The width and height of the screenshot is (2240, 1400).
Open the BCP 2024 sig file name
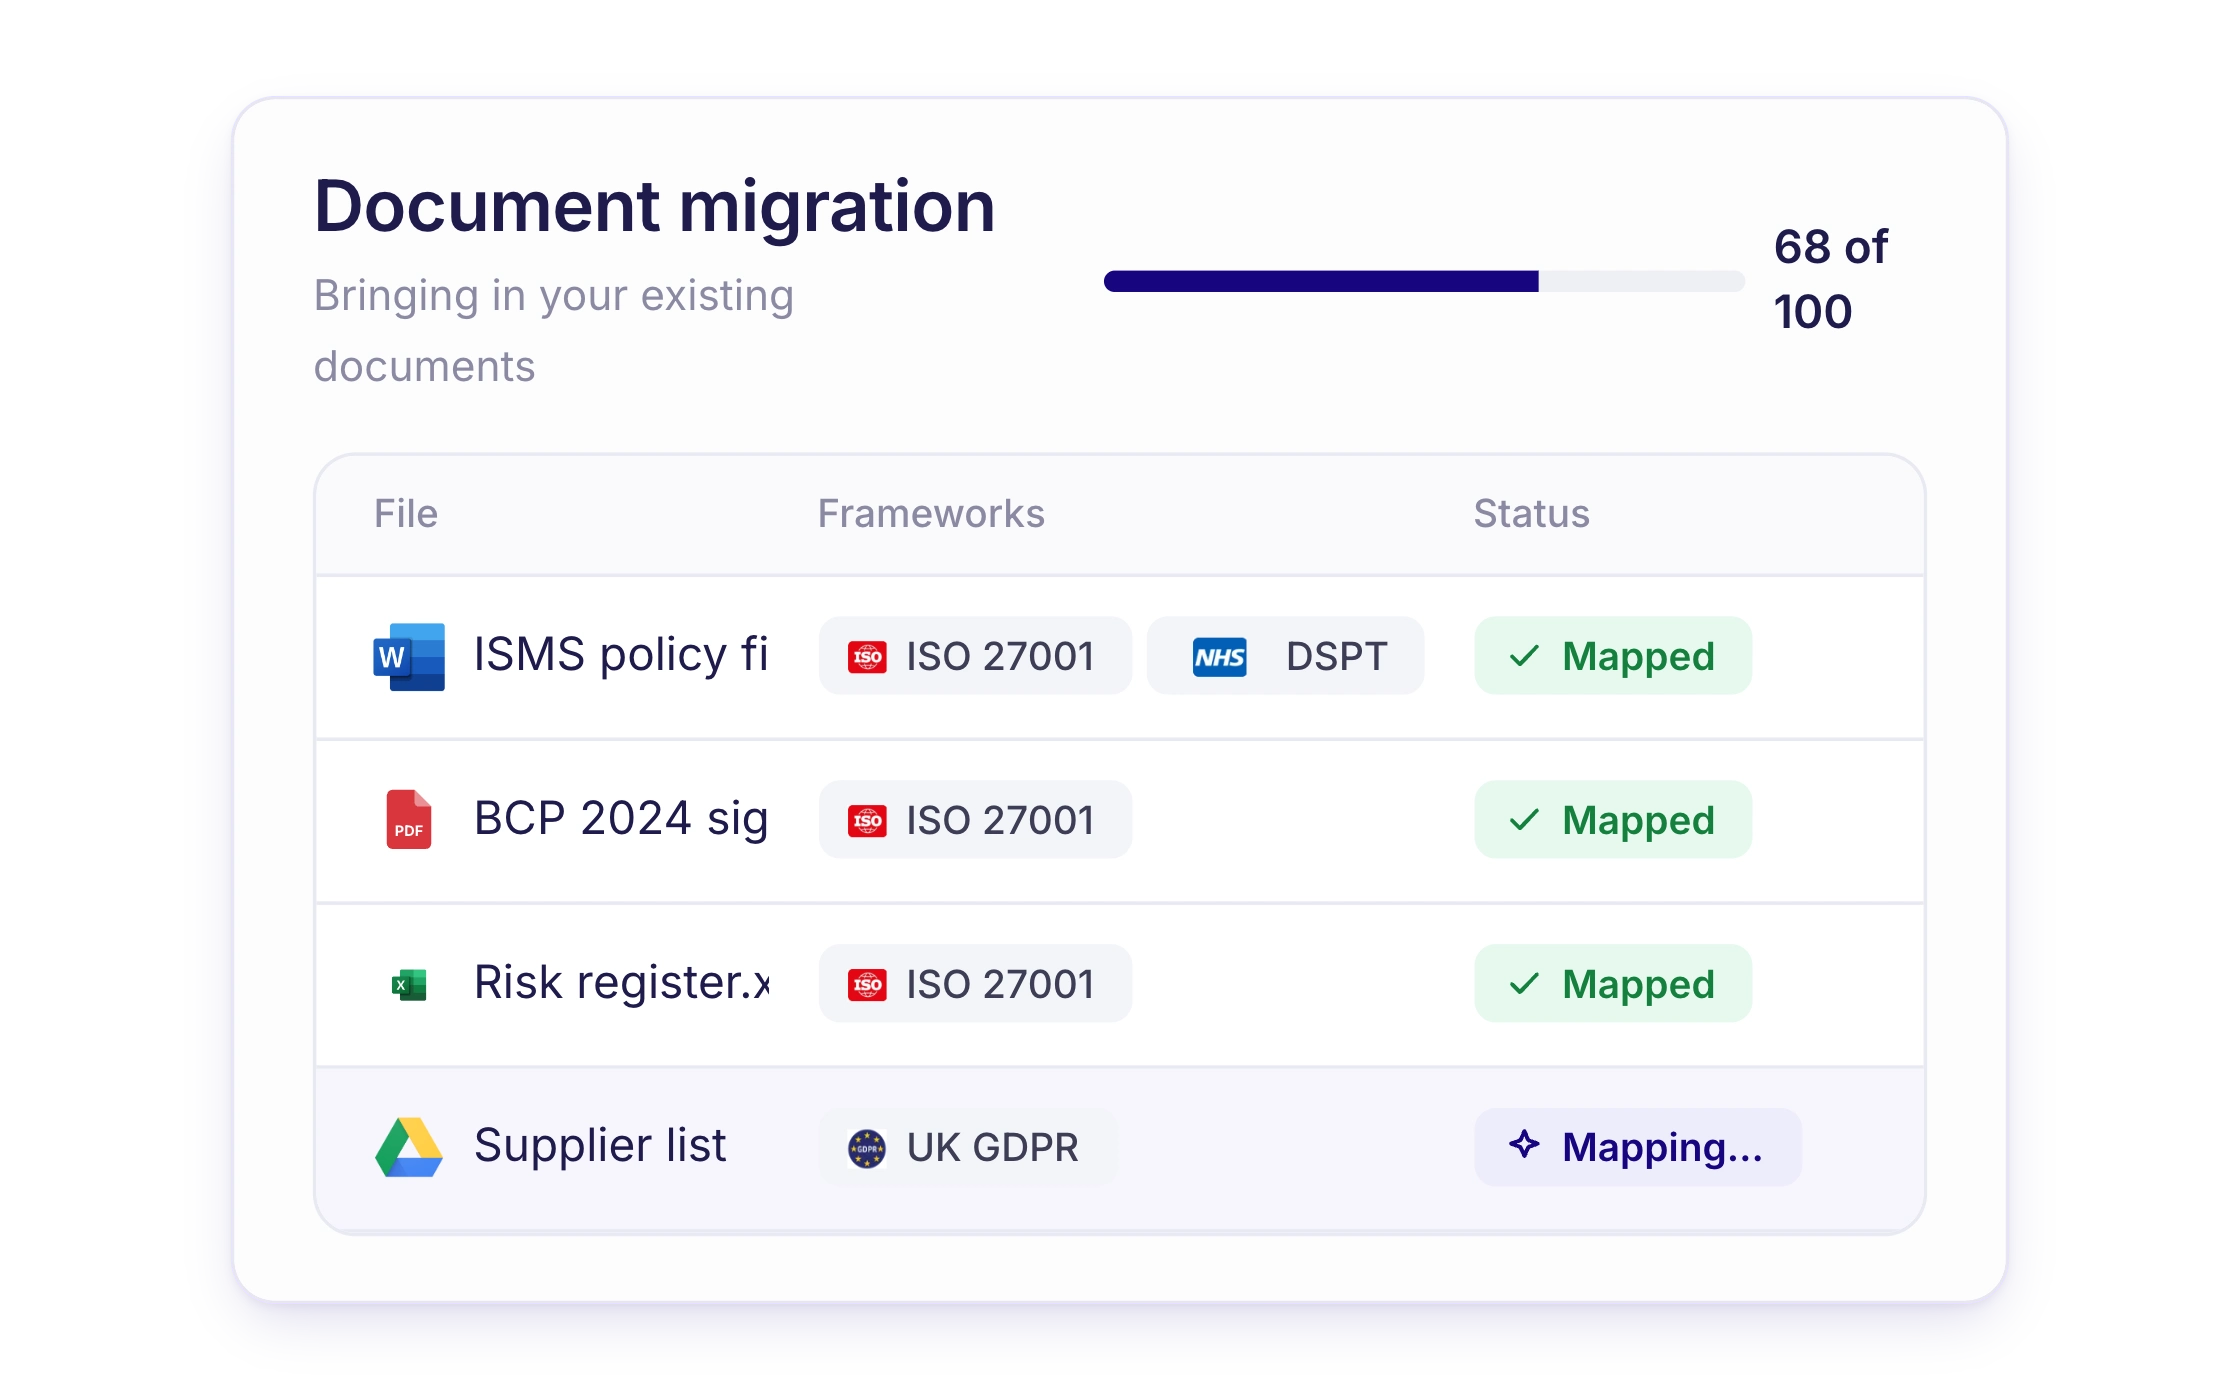click(x=621, y=819)
